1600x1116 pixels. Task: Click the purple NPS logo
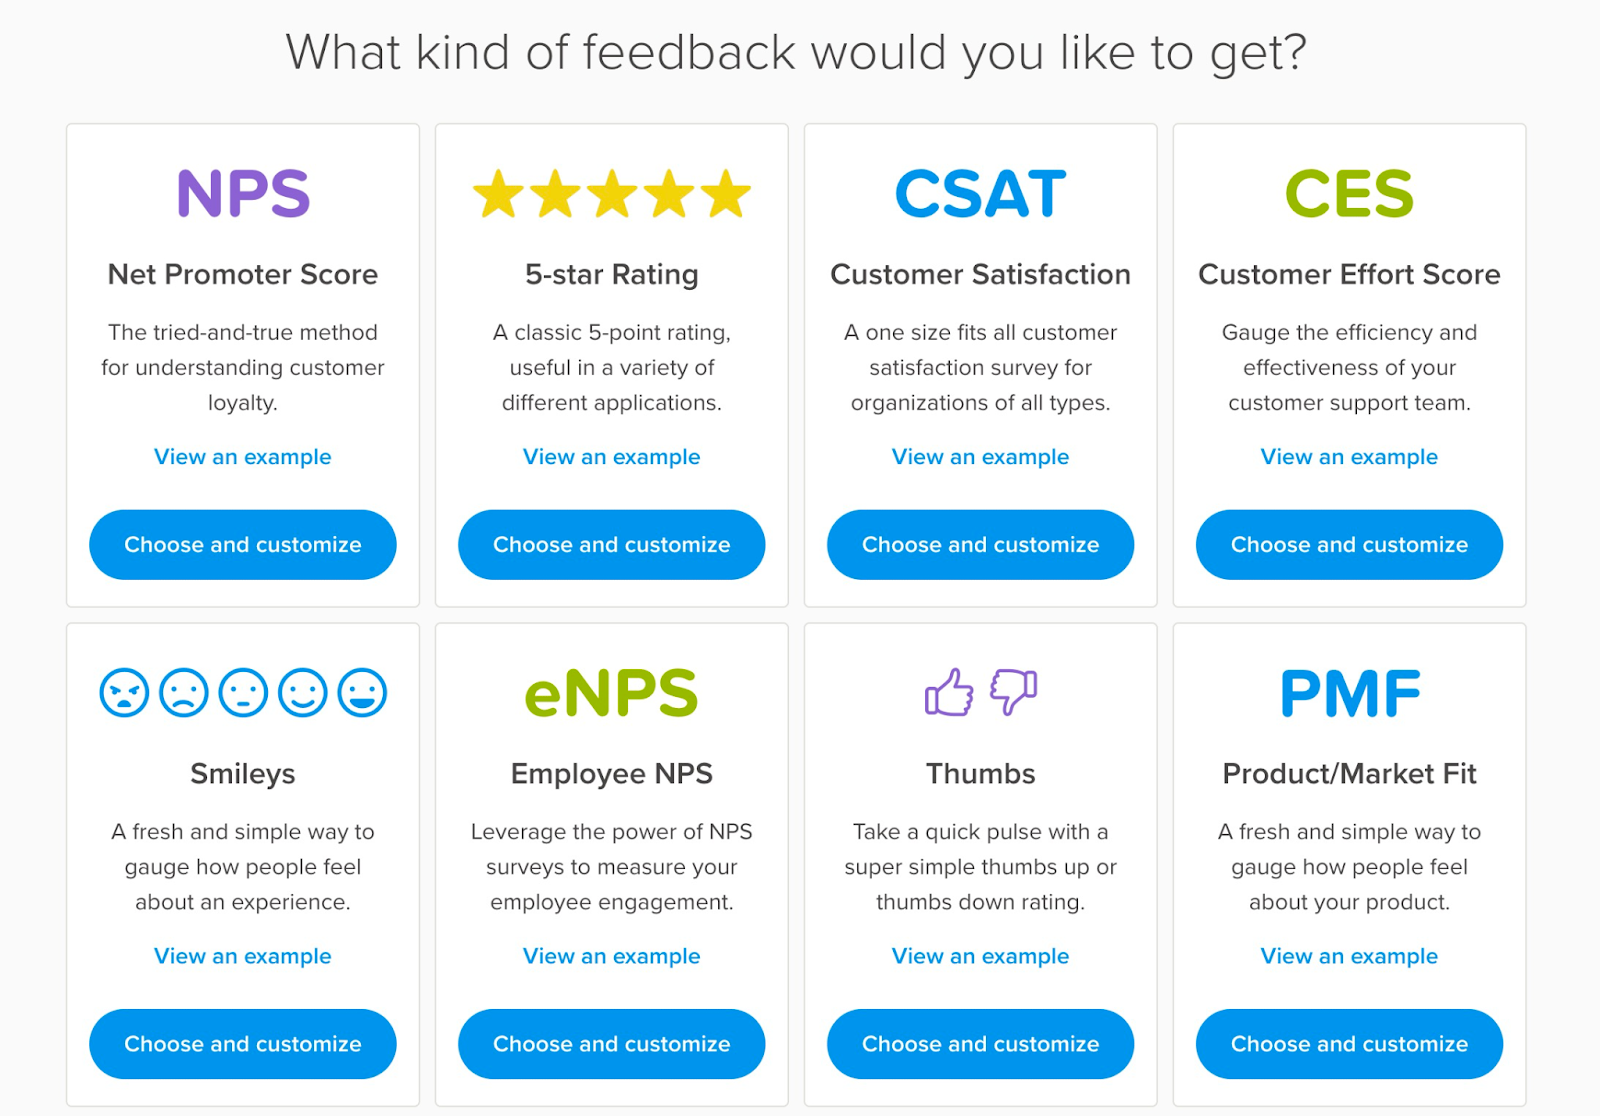coord(243,193)
